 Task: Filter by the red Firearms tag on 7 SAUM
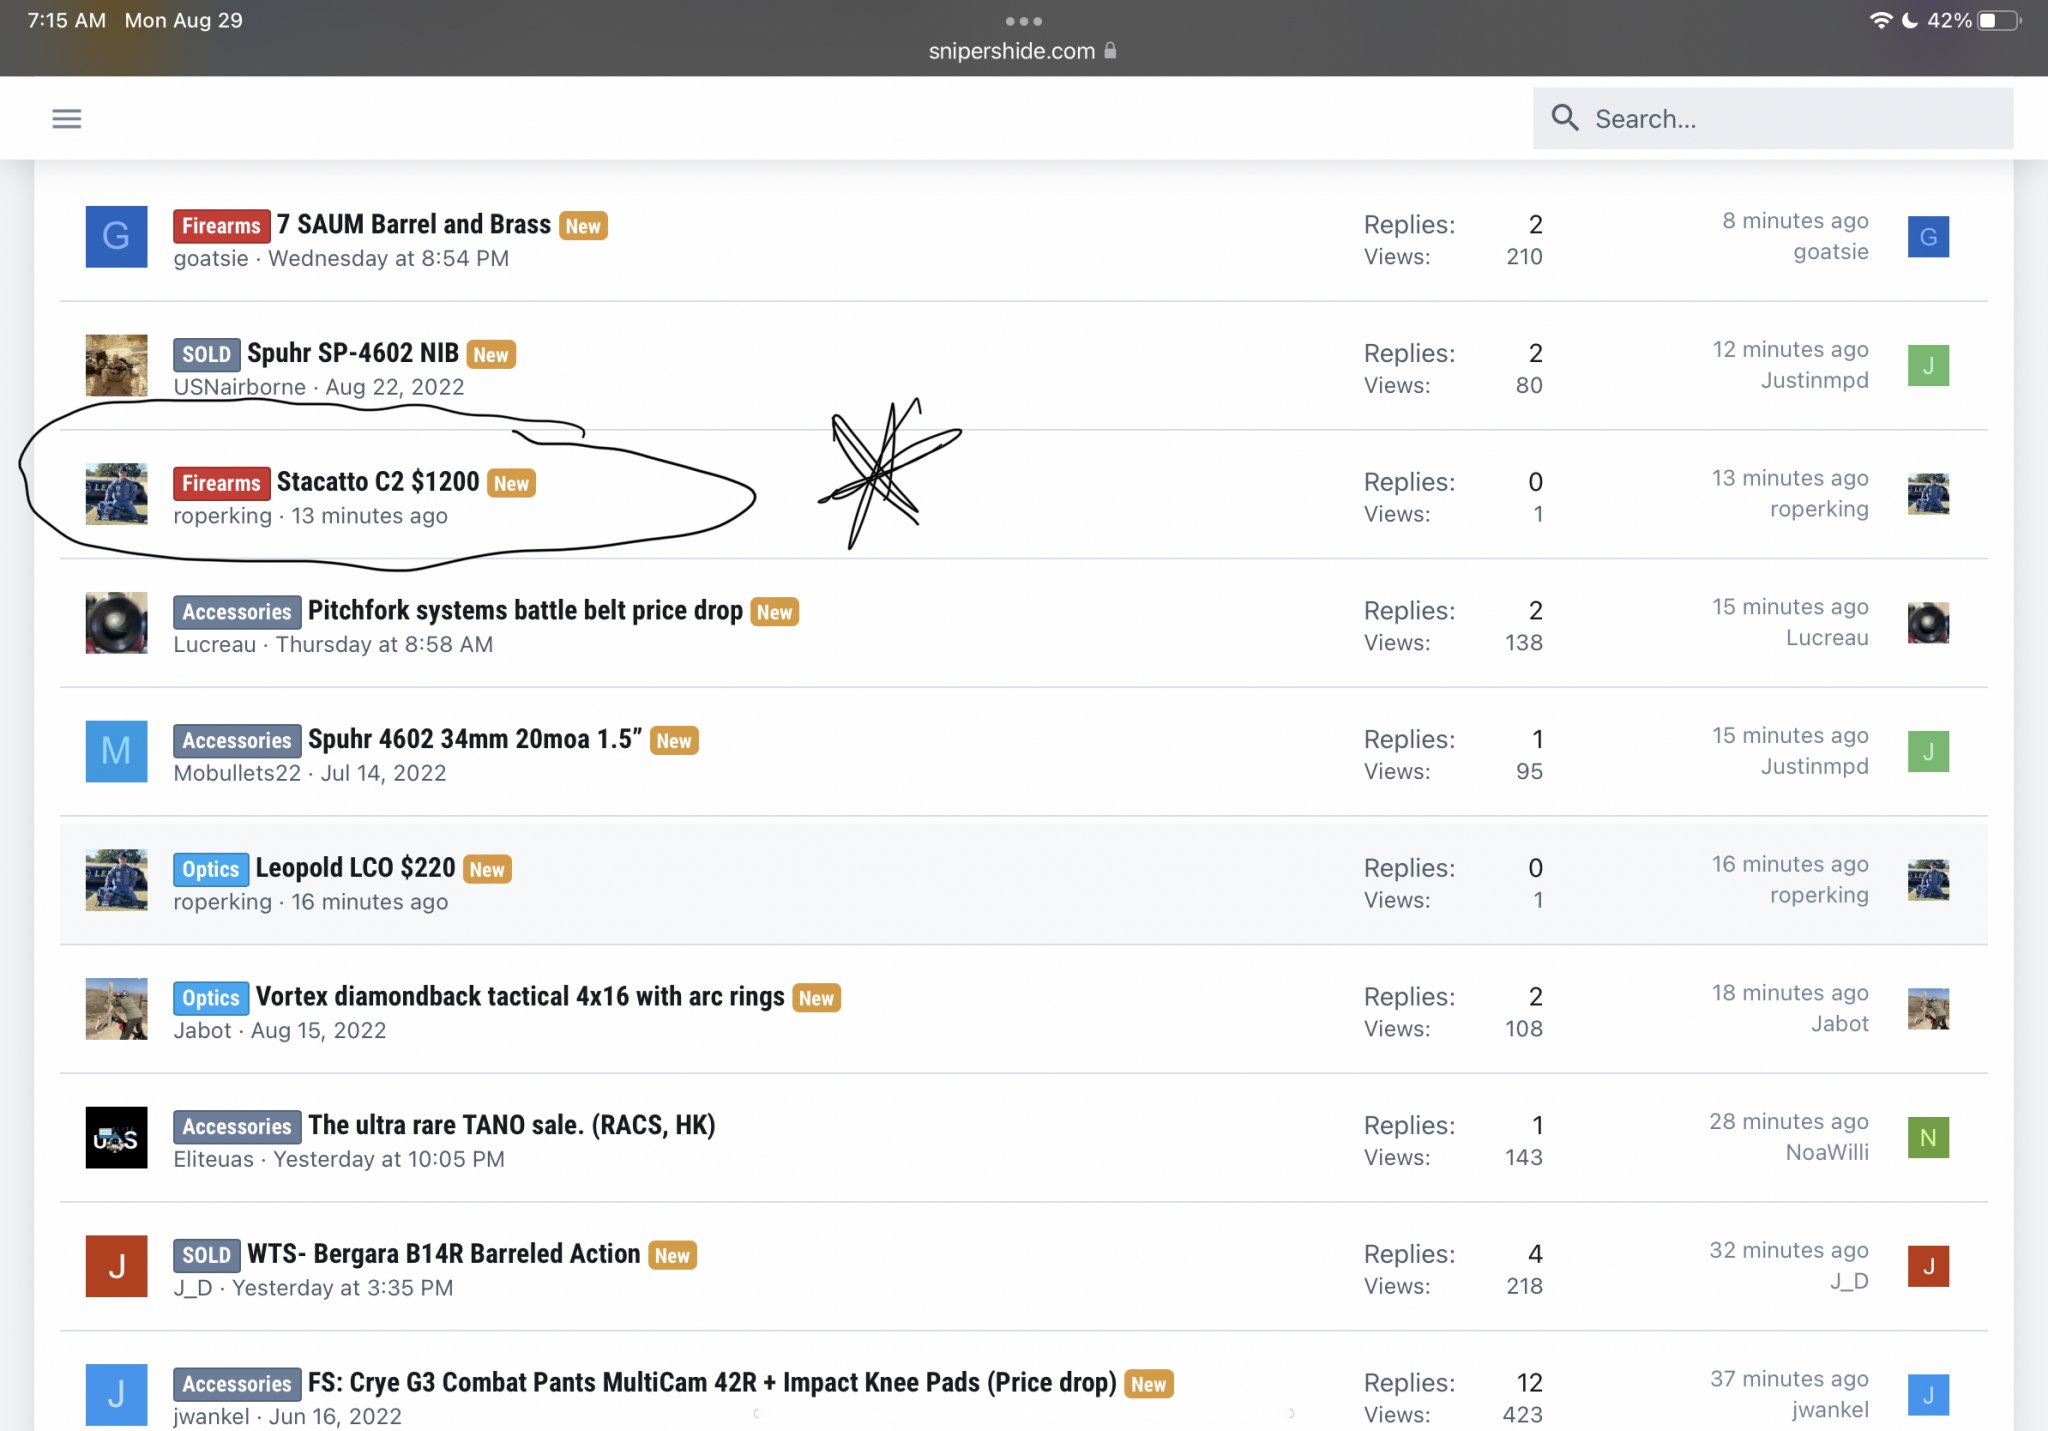(221, 226)
